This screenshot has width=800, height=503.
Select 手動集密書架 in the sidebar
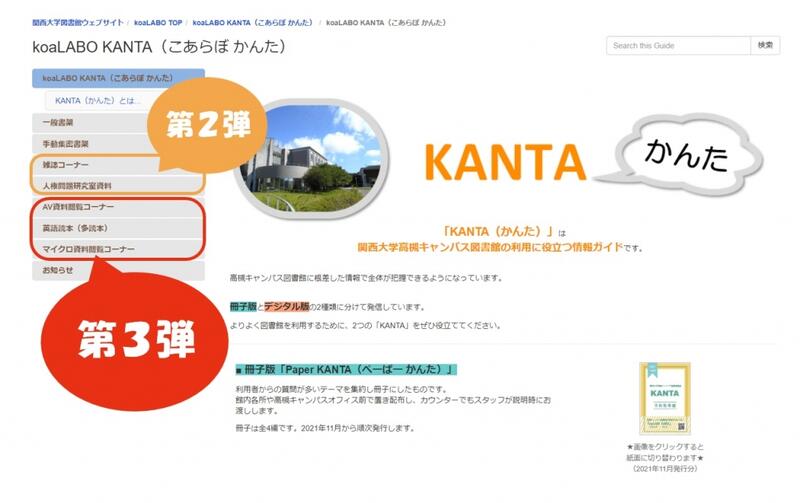coord(66,144)
